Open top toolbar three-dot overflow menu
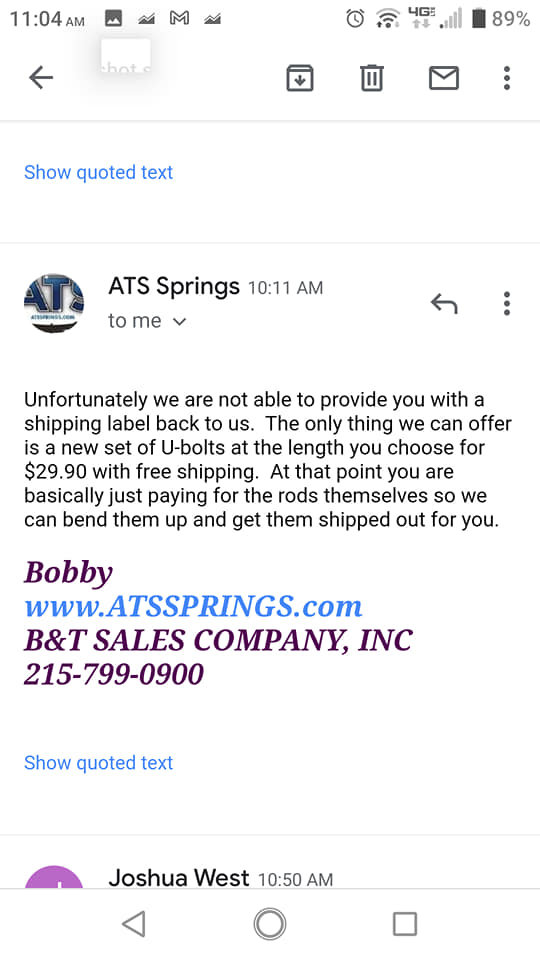 [507, 78]
